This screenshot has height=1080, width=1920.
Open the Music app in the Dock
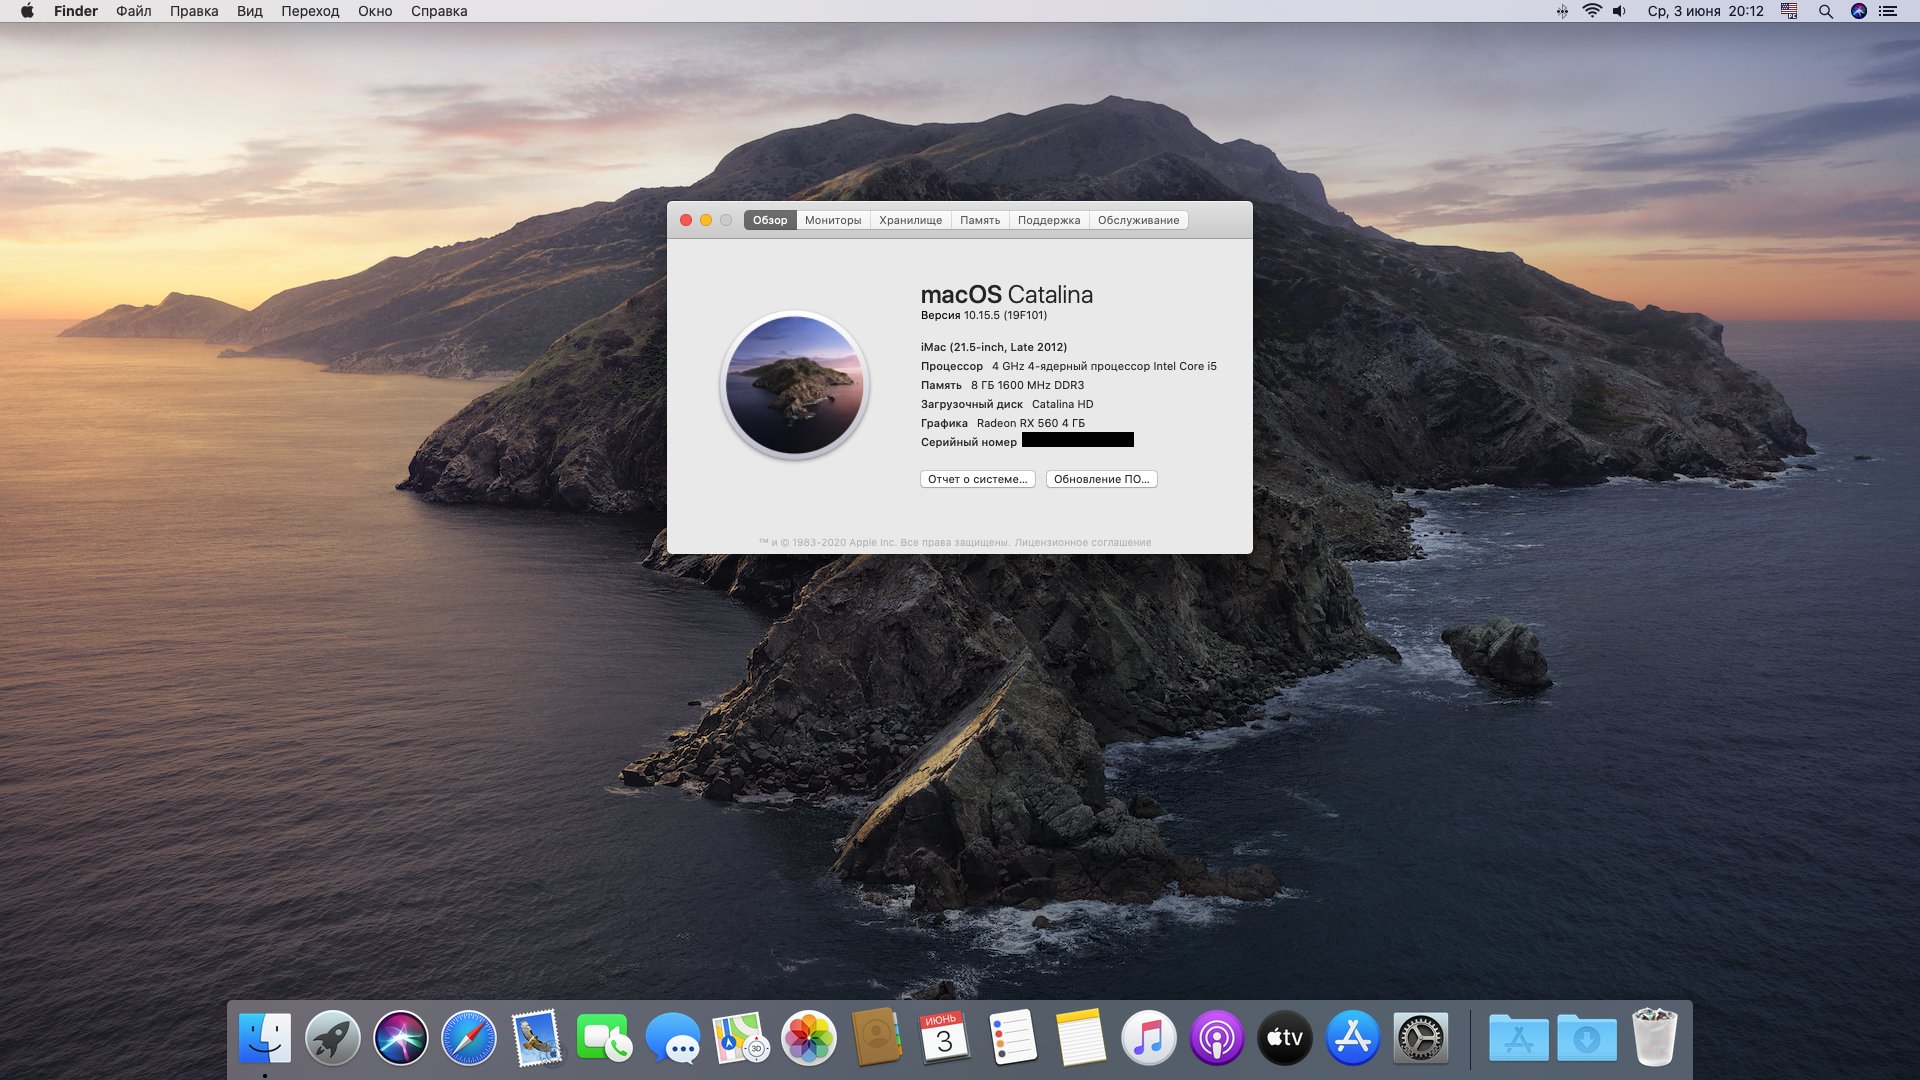[1149, 1038]
